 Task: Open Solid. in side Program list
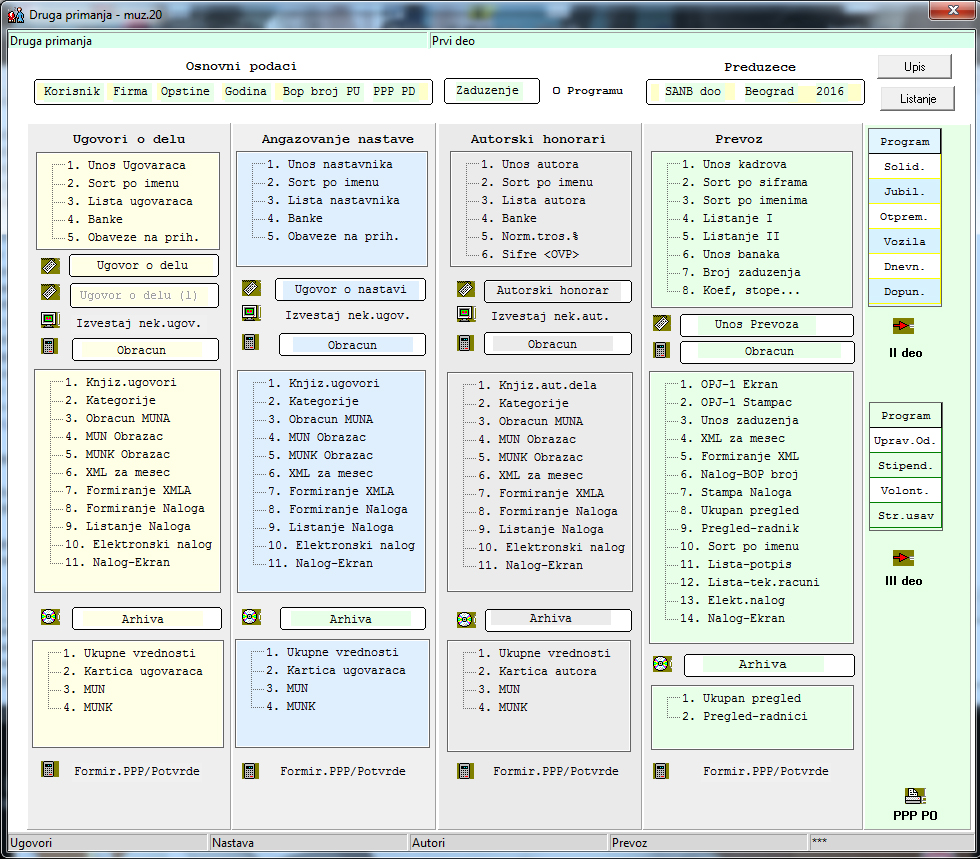[x=904, y=167]
